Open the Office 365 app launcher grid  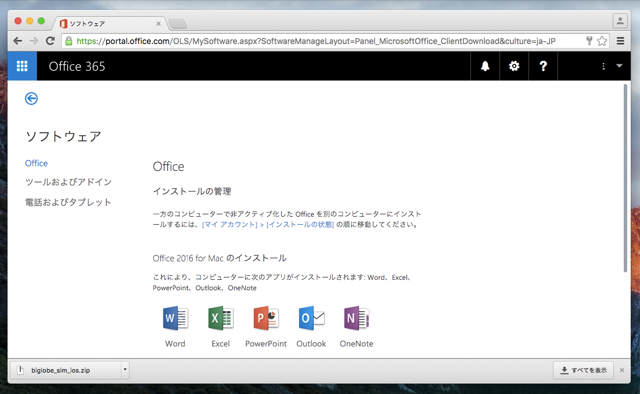point(22,66)
